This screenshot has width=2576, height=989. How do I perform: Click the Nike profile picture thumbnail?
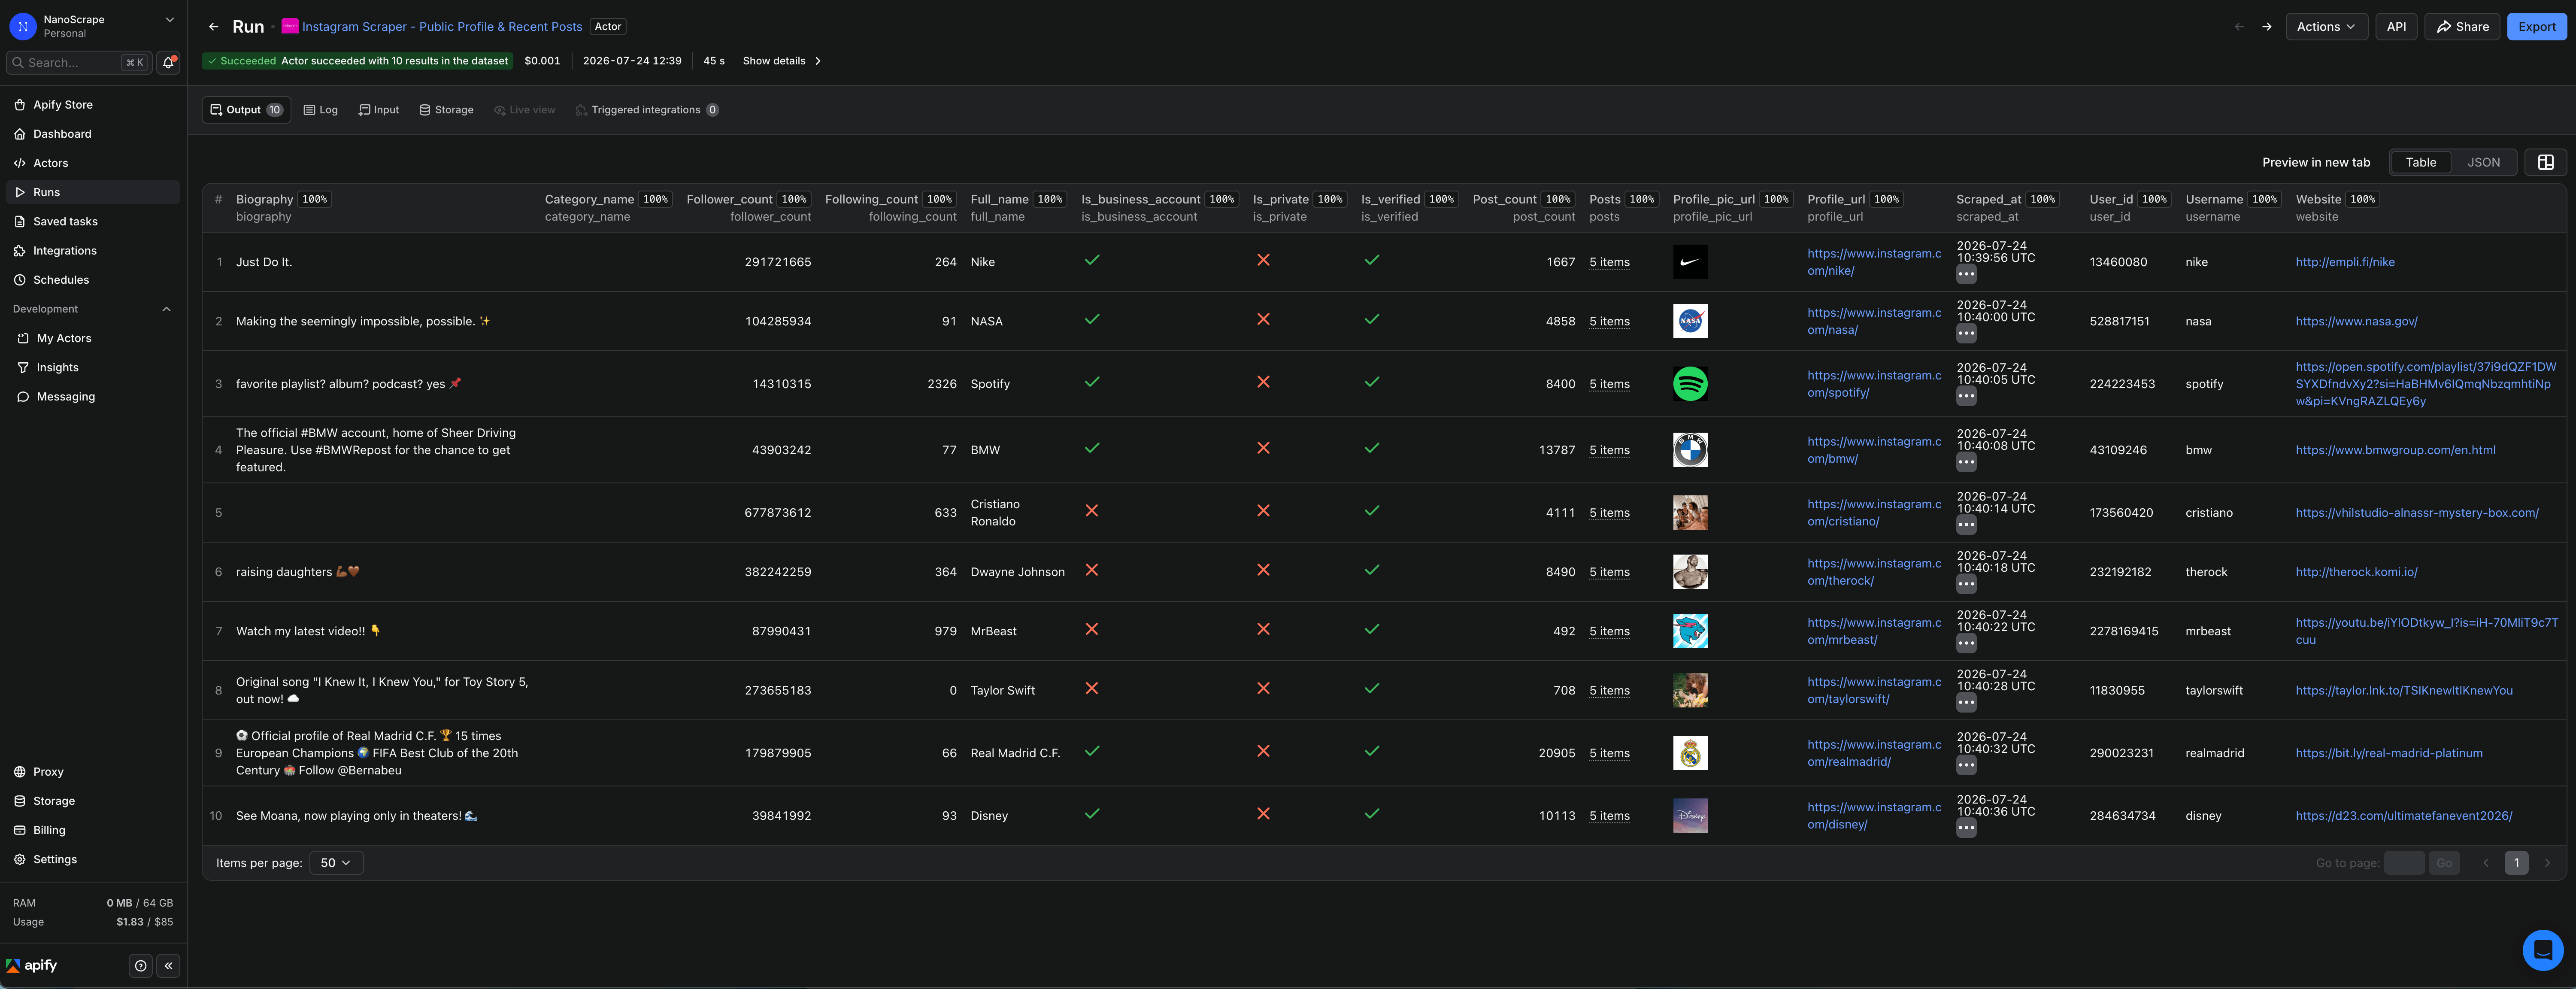pos(1690,262)
